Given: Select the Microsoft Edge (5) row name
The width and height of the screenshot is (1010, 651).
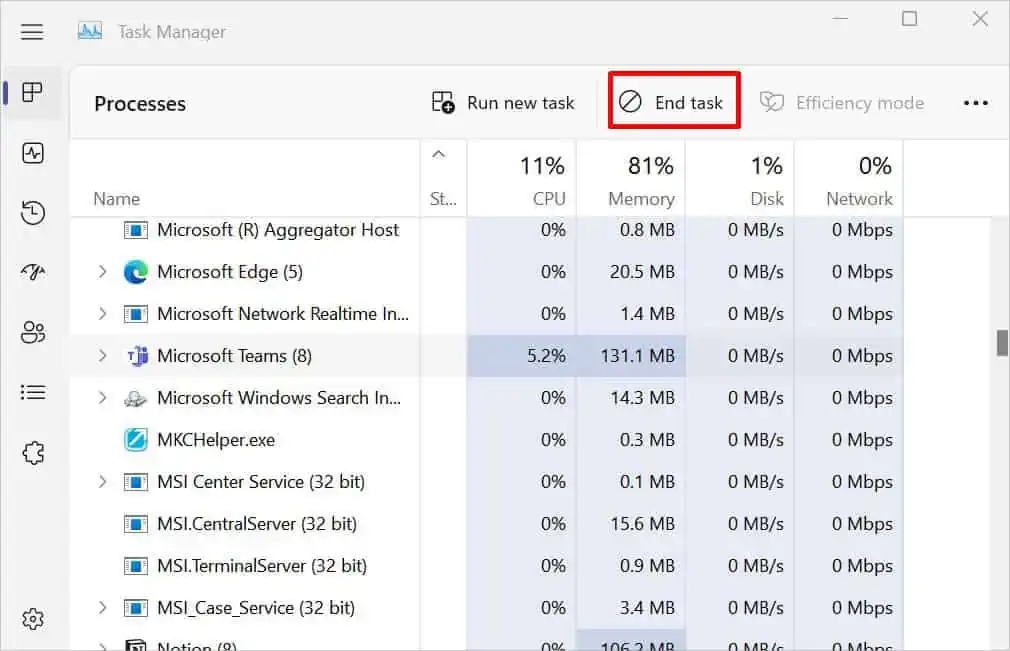Looking at the screenshot, I should coord(229,272).
